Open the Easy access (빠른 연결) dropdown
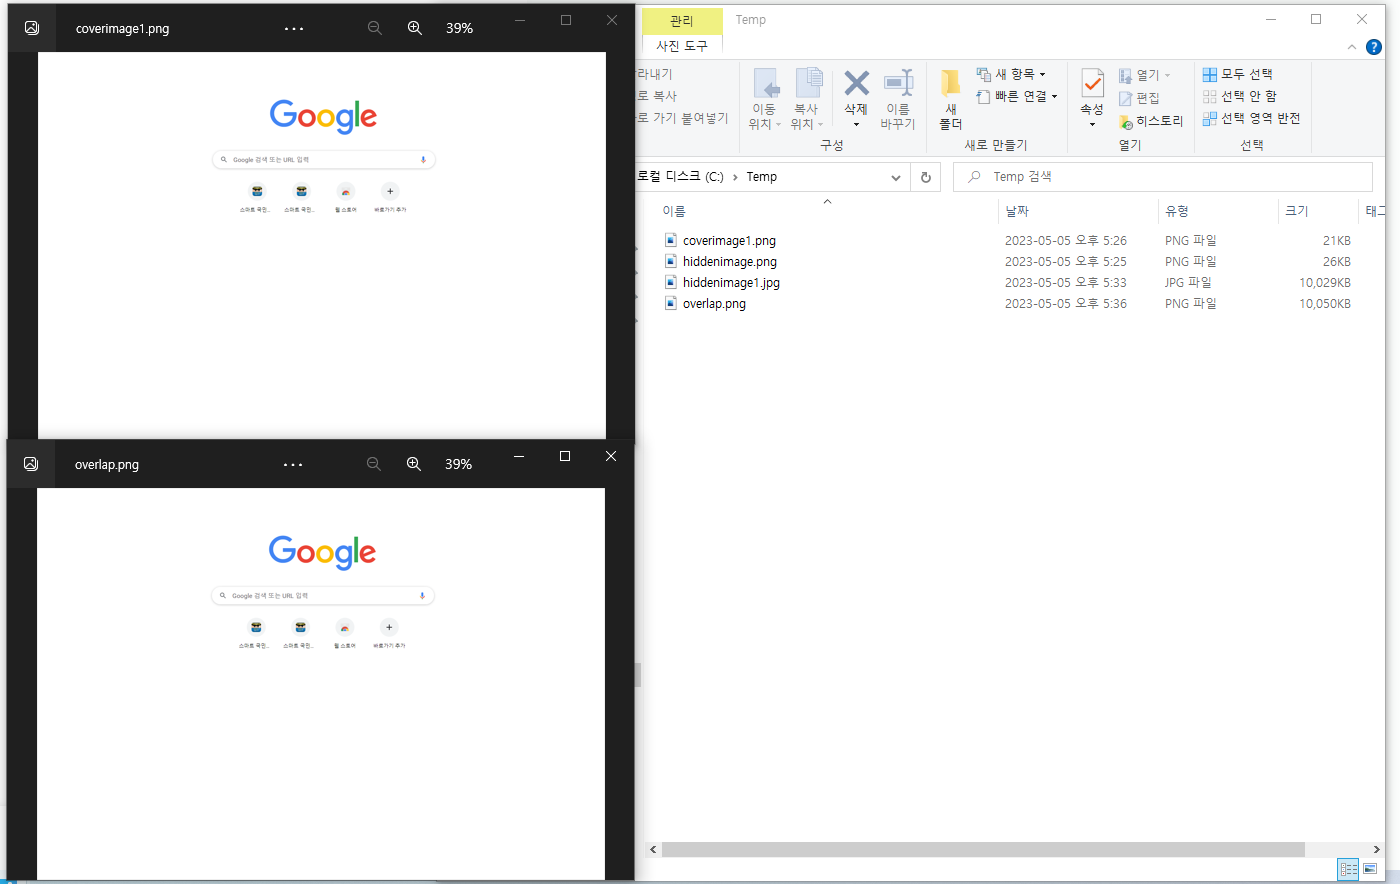Image resolution: width=1400 pixels, height=884 pixels. (1017, 96)
